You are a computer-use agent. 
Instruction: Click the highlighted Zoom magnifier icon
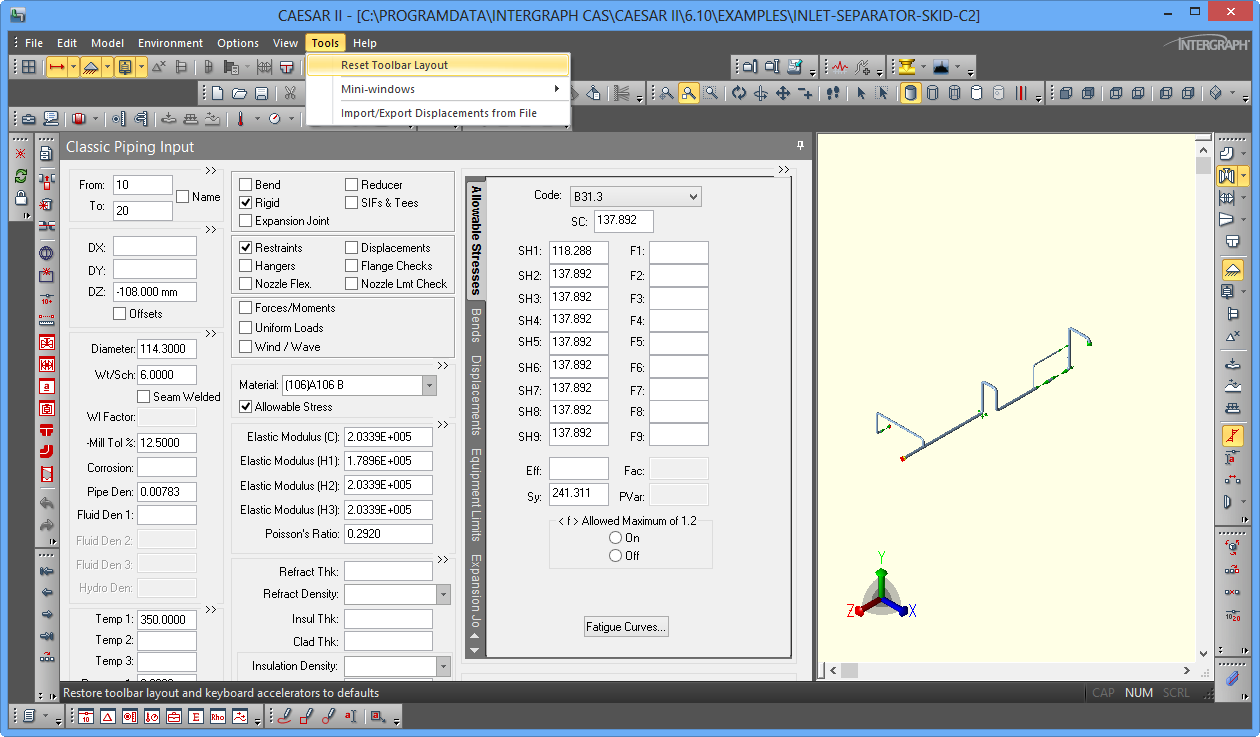point(689,93)
